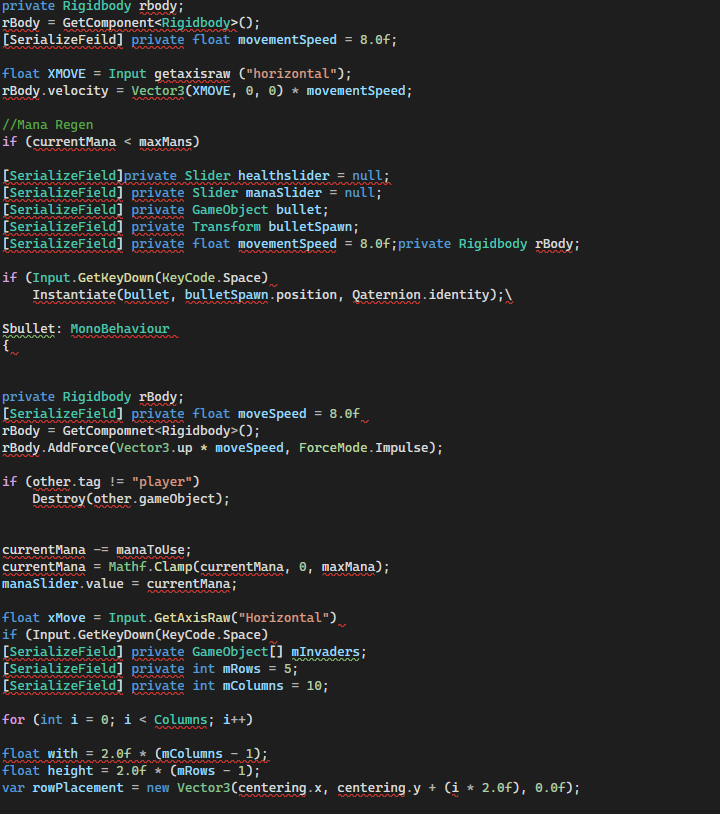720x814 pixels.
Task: Click the Mathf class name
Action: click(128, 567)
